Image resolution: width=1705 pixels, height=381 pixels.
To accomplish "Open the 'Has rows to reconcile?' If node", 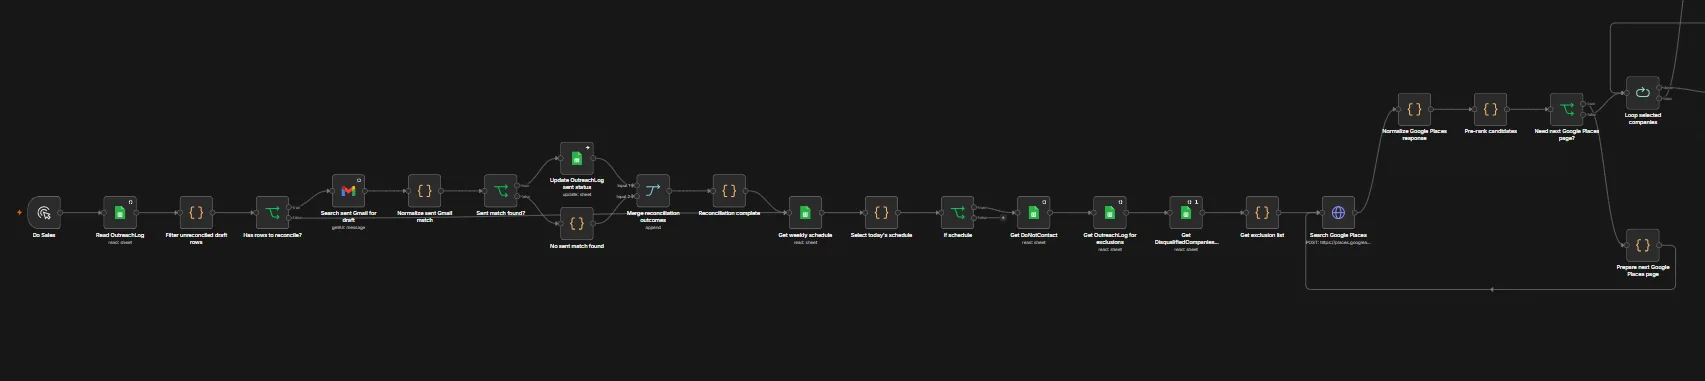I will [x=272, y=212].
